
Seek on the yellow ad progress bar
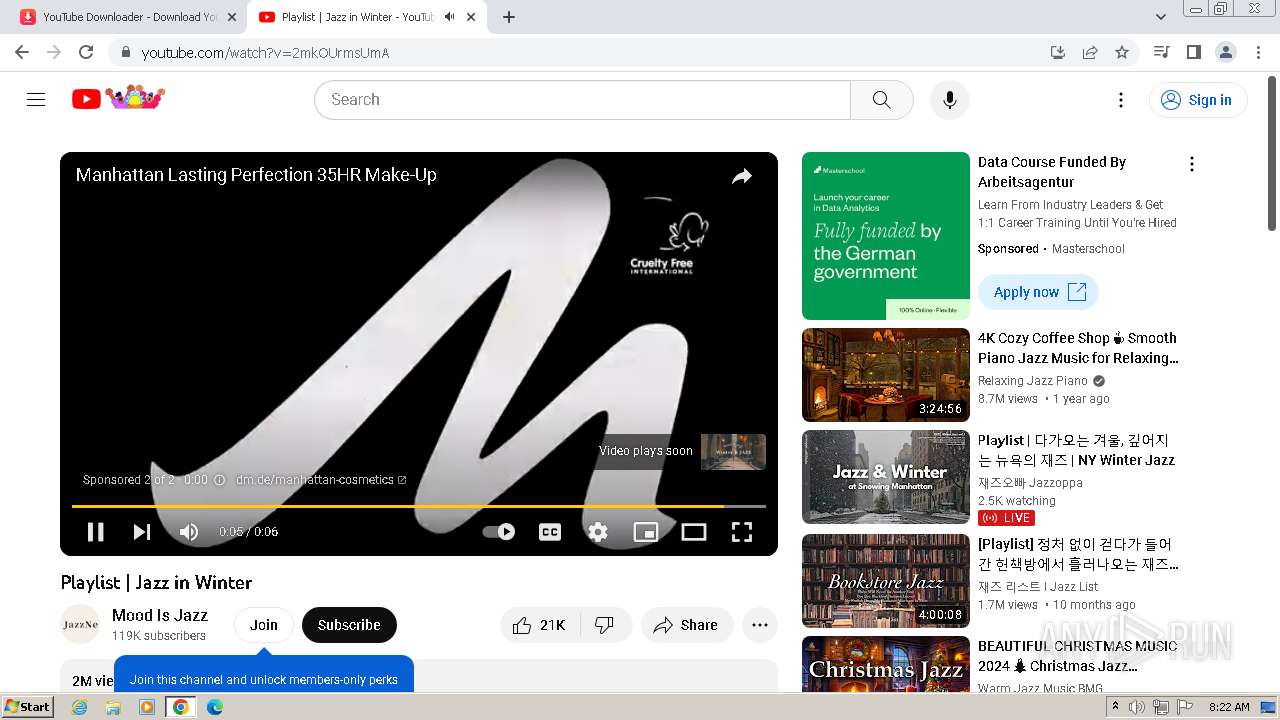pyautogui.click(x=419, y=507)
